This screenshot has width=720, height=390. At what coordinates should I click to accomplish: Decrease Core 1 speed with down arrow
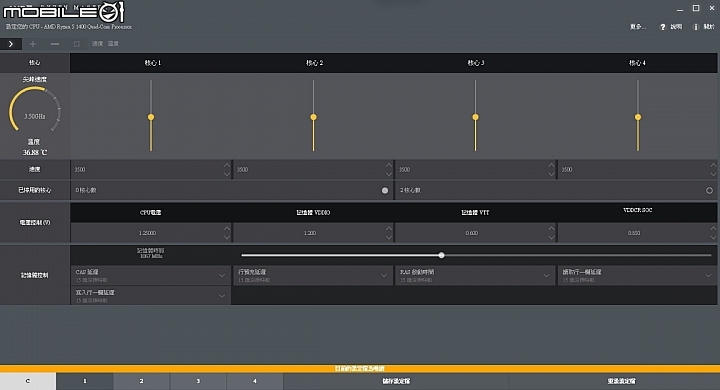[x=227, y=174]
